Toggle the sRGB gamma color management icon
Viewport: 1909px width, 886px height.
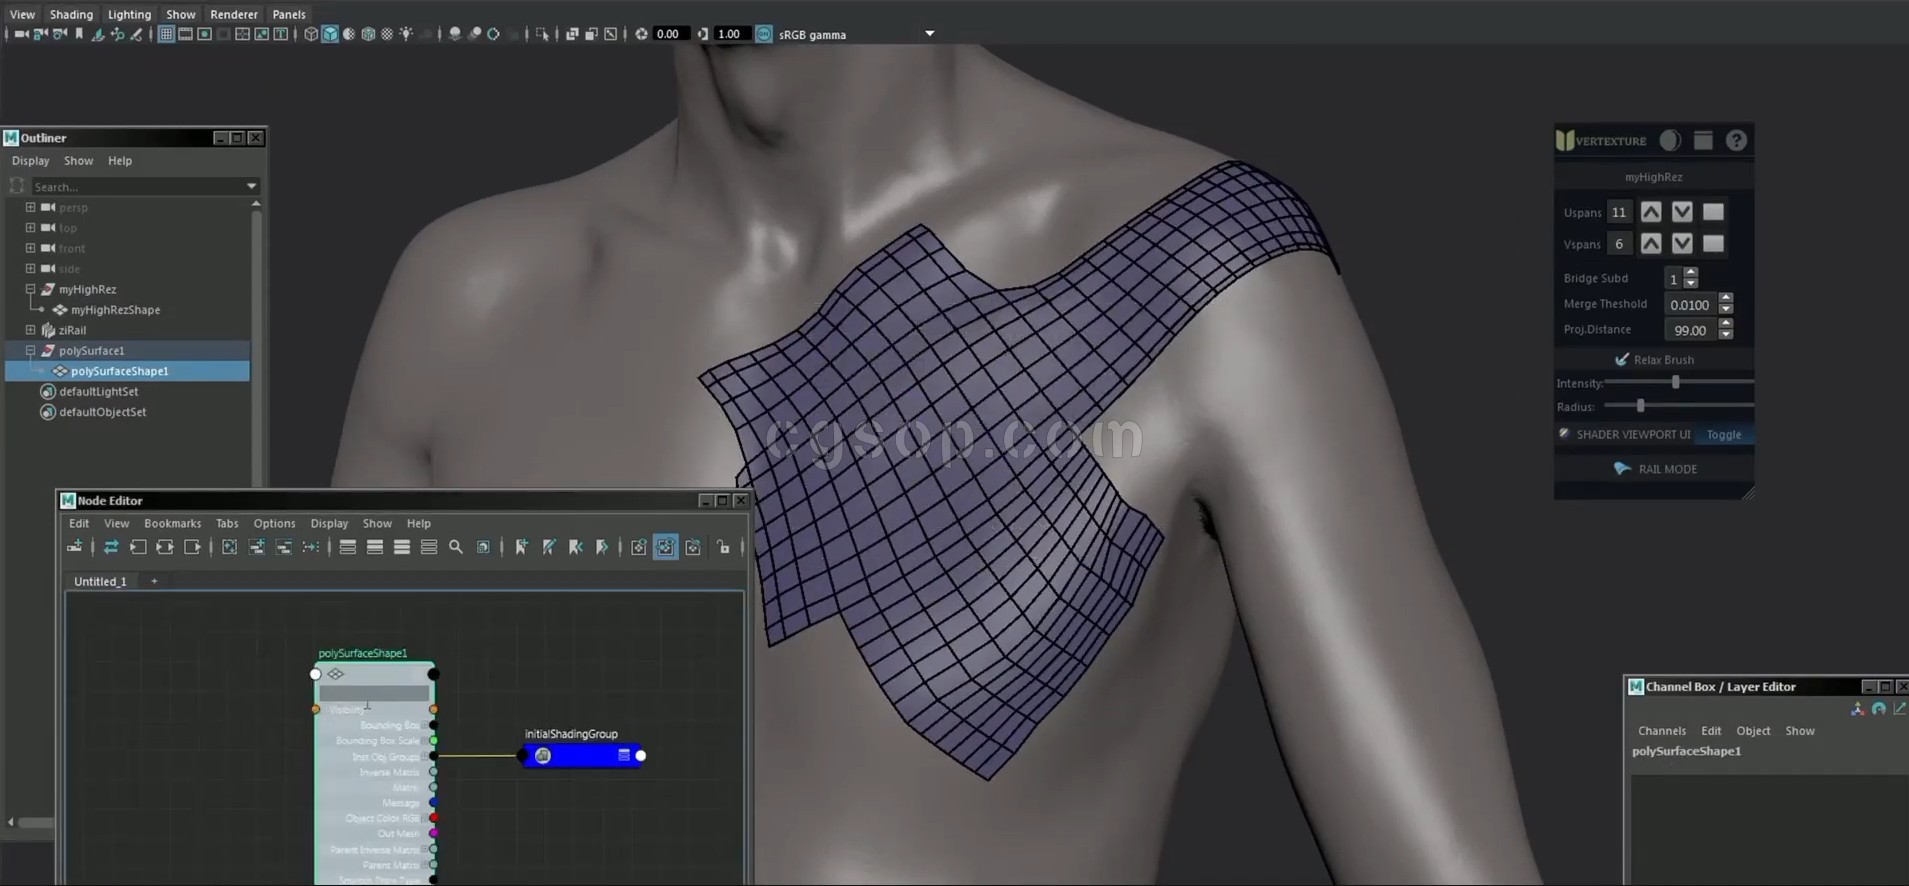(764, 34)
